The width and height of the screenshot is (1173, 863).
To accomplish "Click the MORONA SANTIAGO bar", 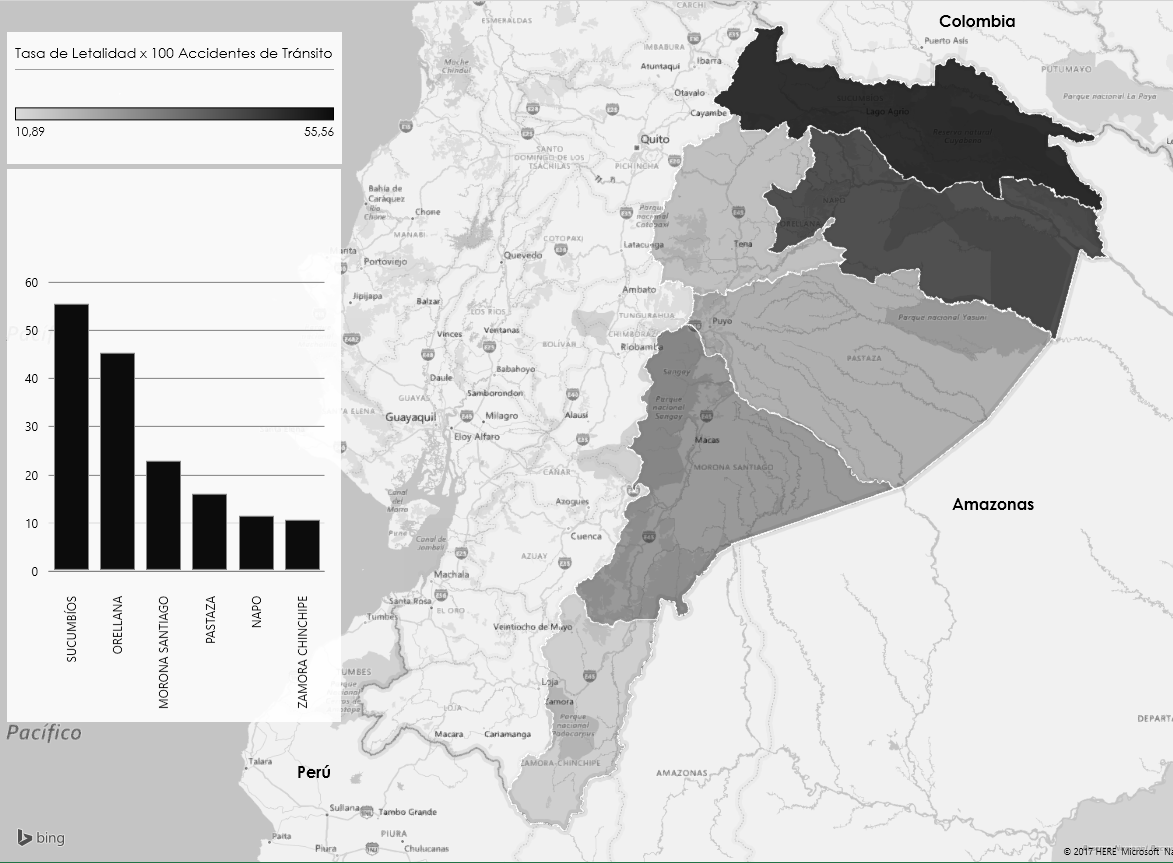I will [x=163, y=515].
